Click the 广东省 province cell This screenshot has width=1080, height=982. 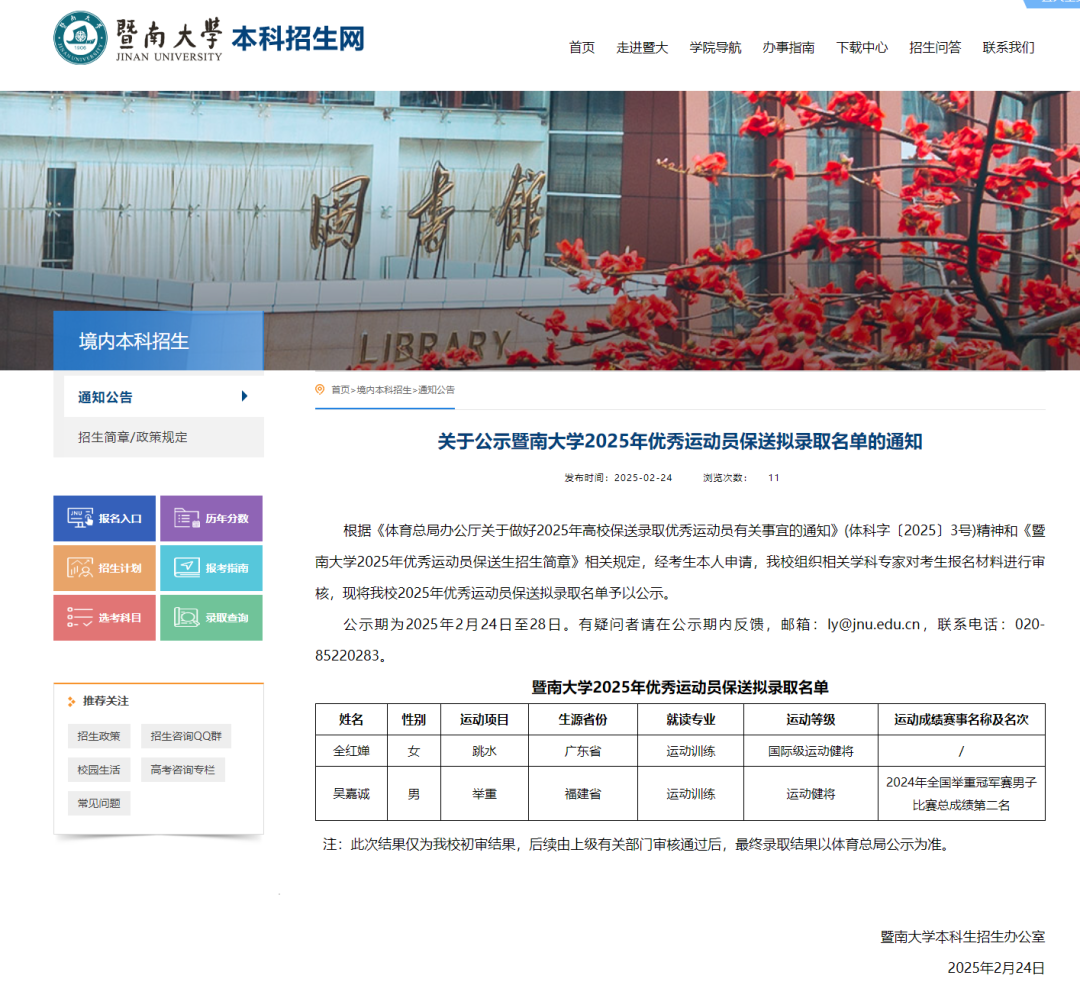pyautogui.click(x=583, y=751)
